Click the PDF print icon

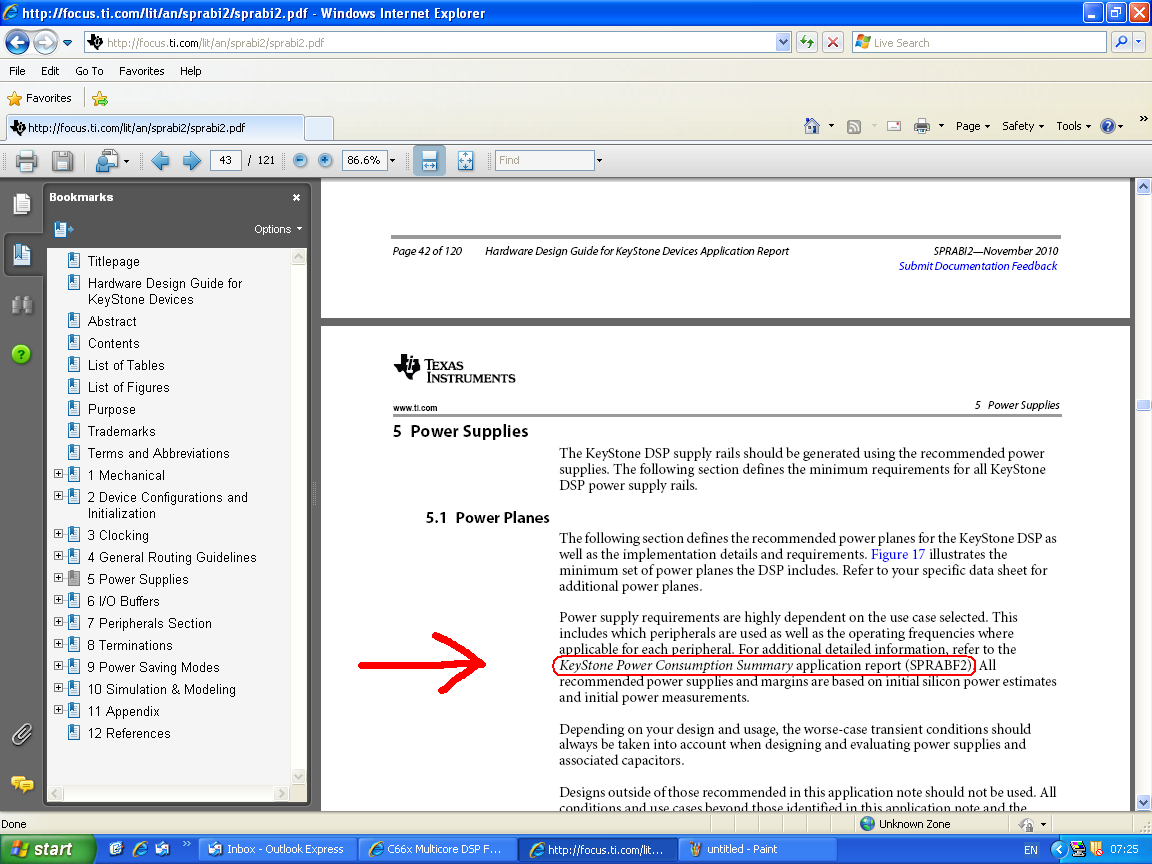pos(26,160)
